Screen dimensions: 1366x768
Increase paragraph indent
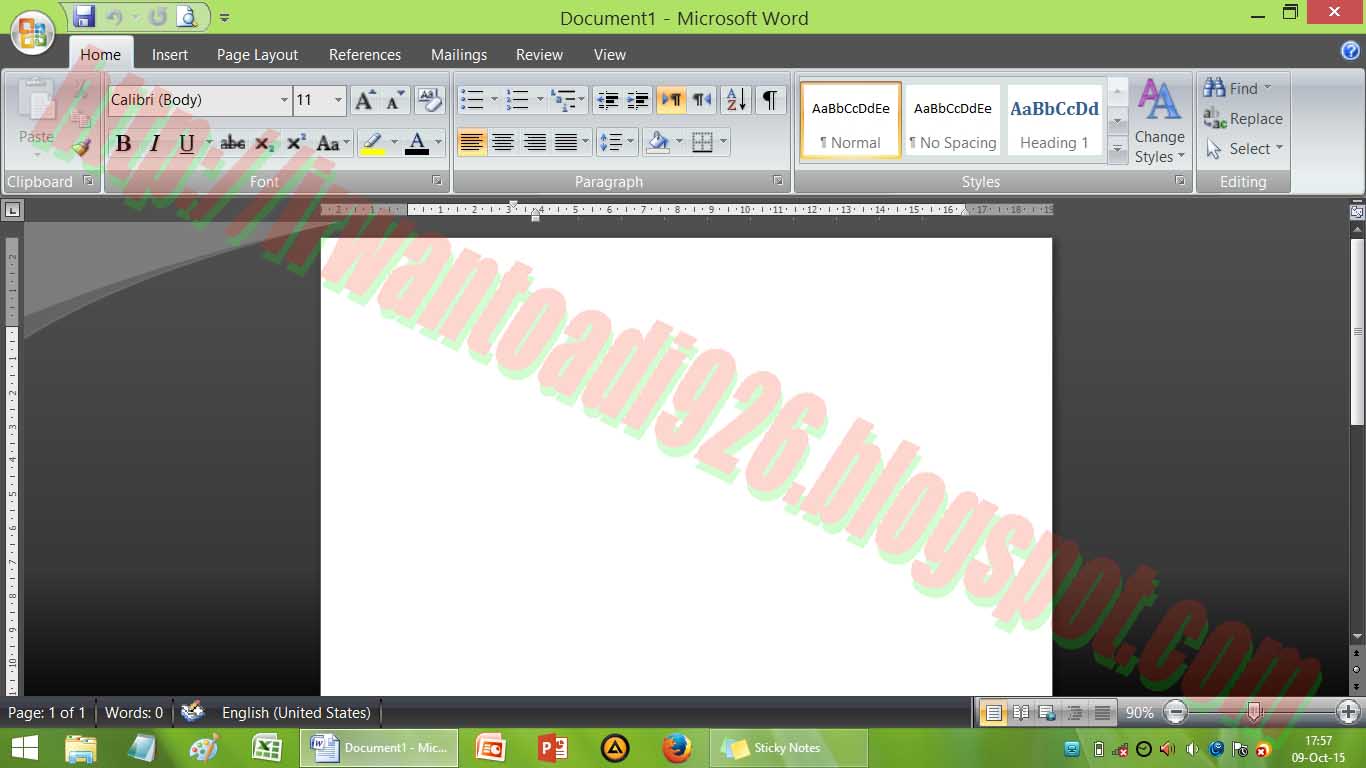637,100
